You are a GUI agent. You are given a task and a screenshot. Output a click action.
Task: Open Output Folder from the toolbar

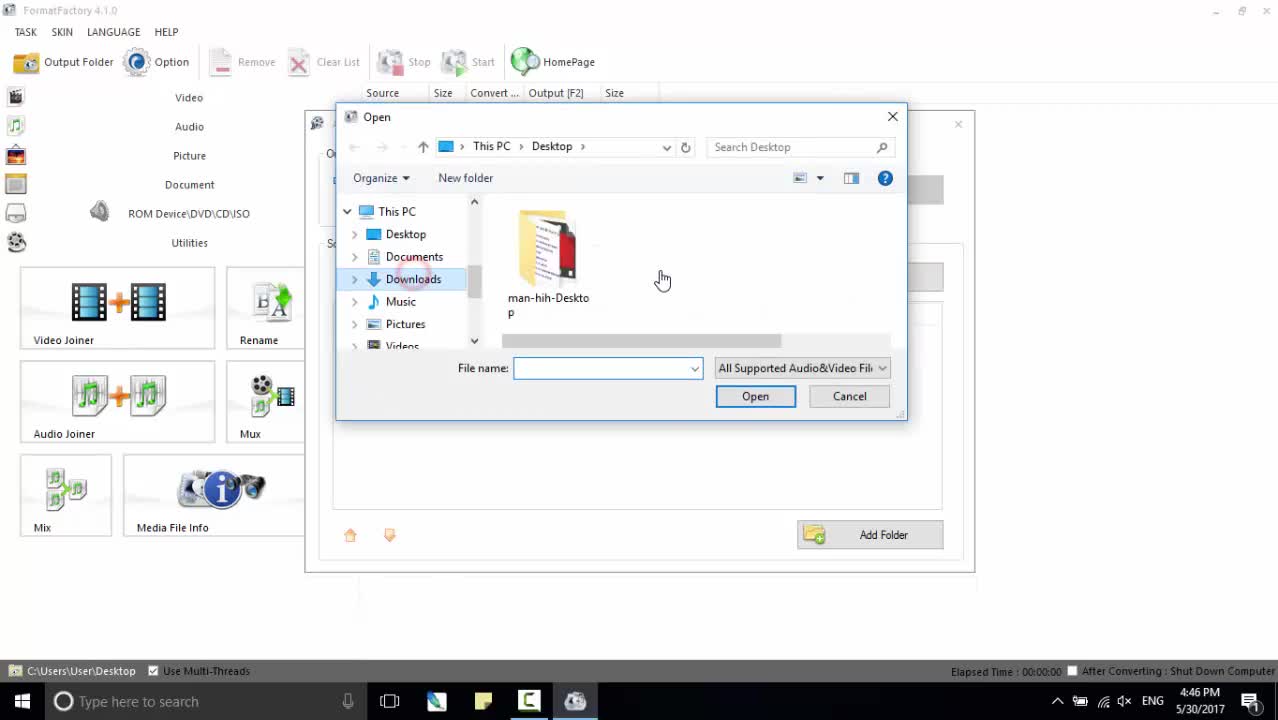click(x=63, y=62)
